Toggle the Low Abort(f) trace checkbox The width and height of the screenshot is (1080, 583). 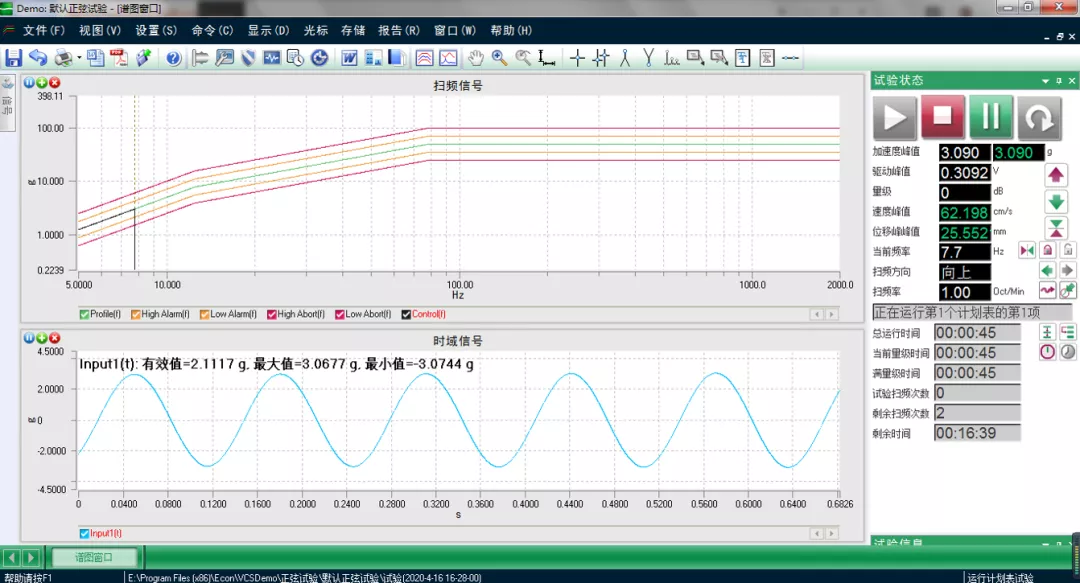[340, 314]
